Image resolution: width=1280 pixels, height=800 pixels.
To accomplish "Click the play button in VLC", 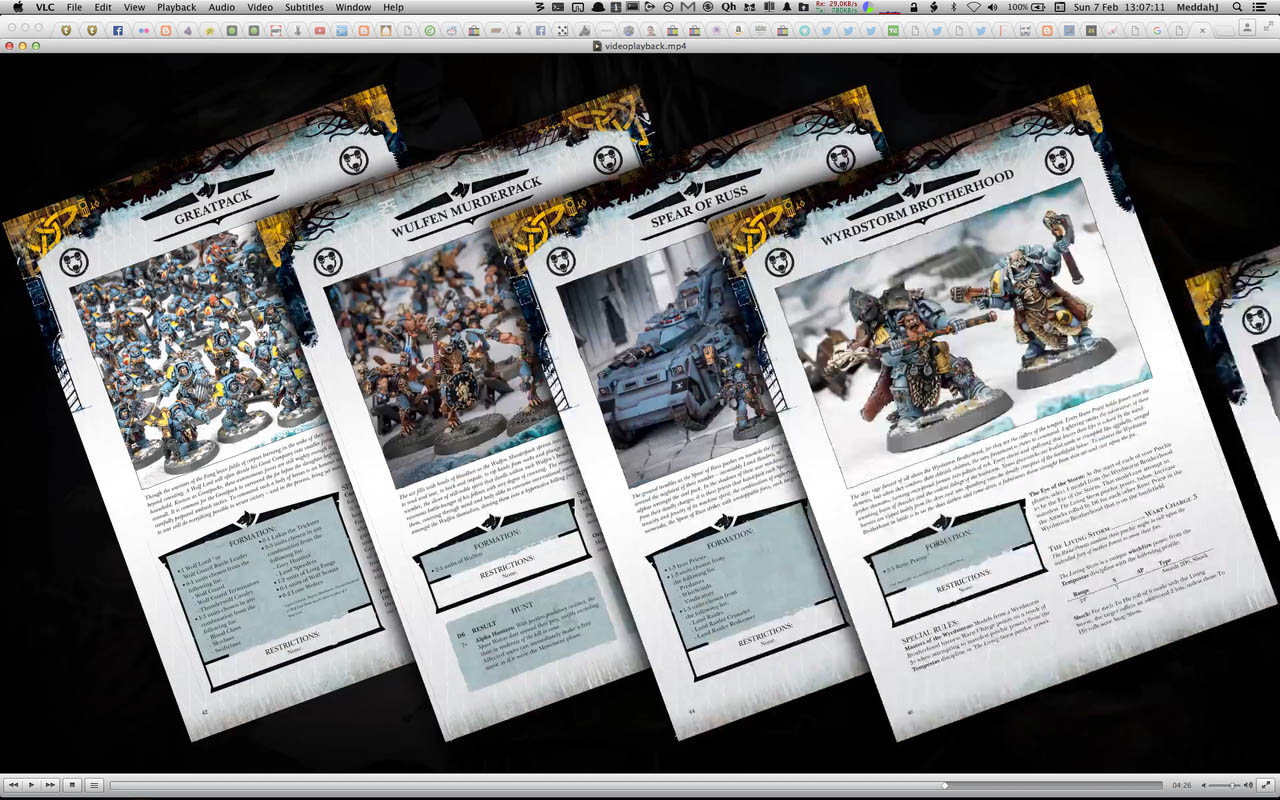I will pos(32,785).
